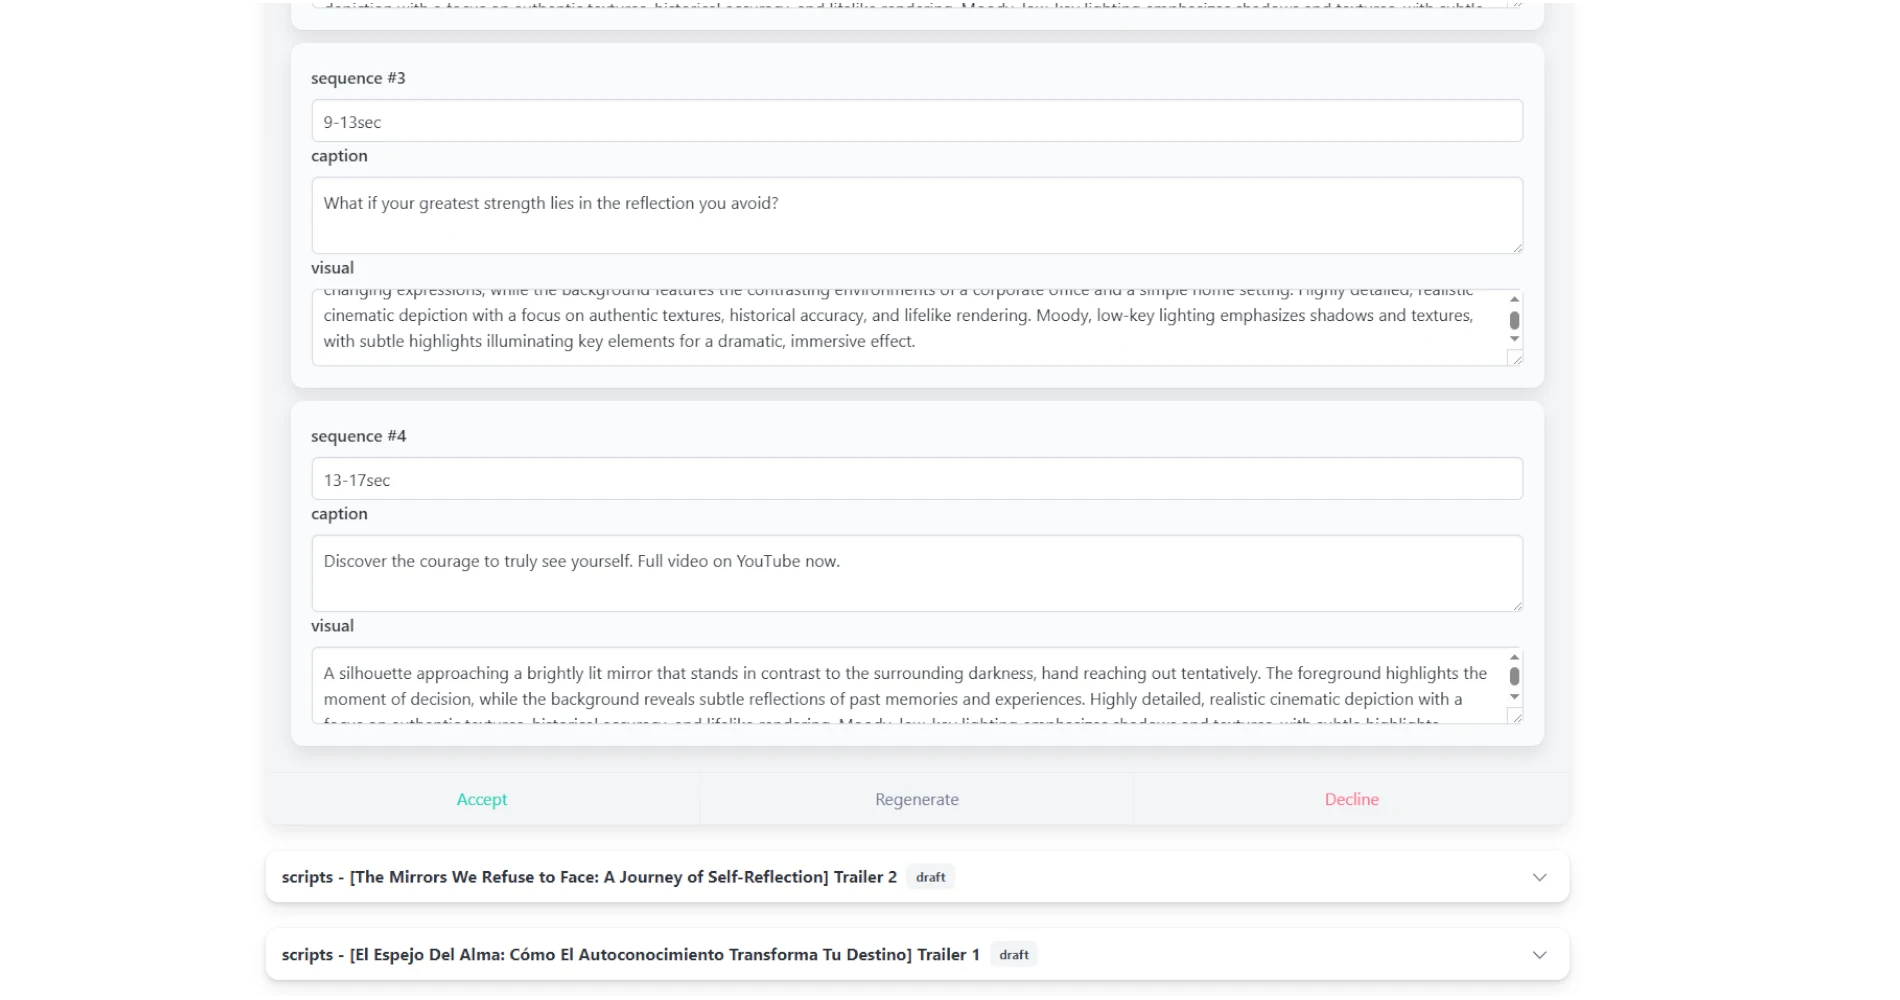1900x1000 pixels.
Task: Decline the generated script
Action: [x=1351, y=799]
